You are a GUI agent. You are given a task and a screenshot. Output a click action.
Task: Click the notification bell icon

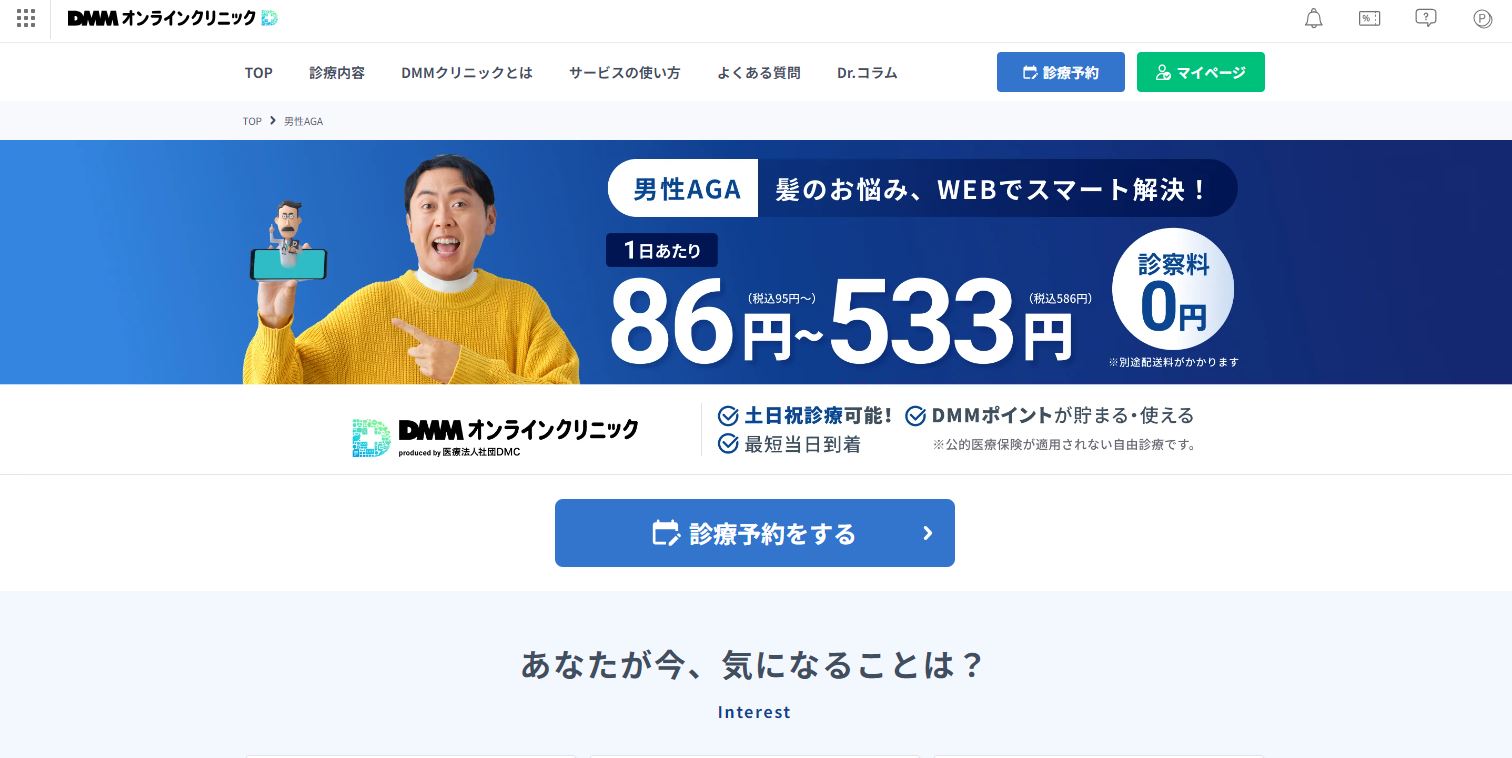[1314, 18]
